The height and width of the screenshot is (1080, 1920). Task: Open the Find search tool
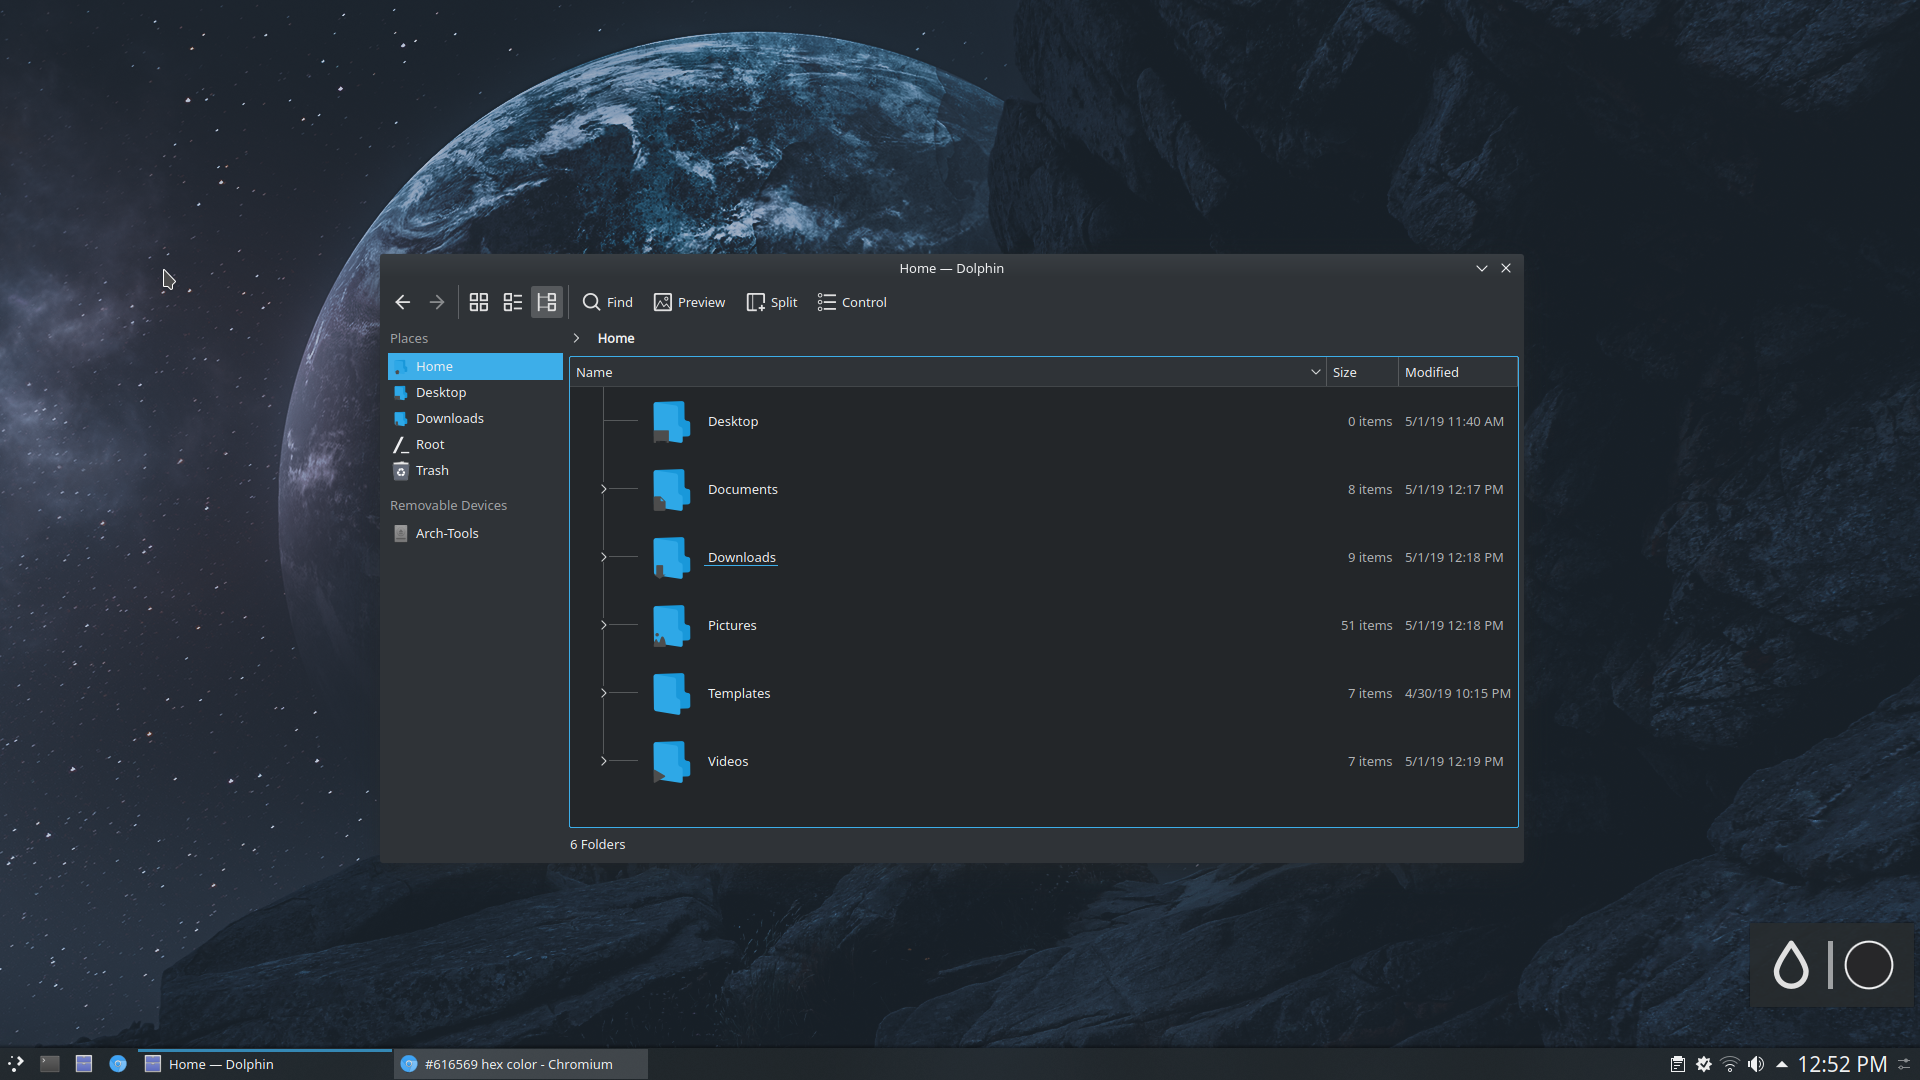coord(607,302)
